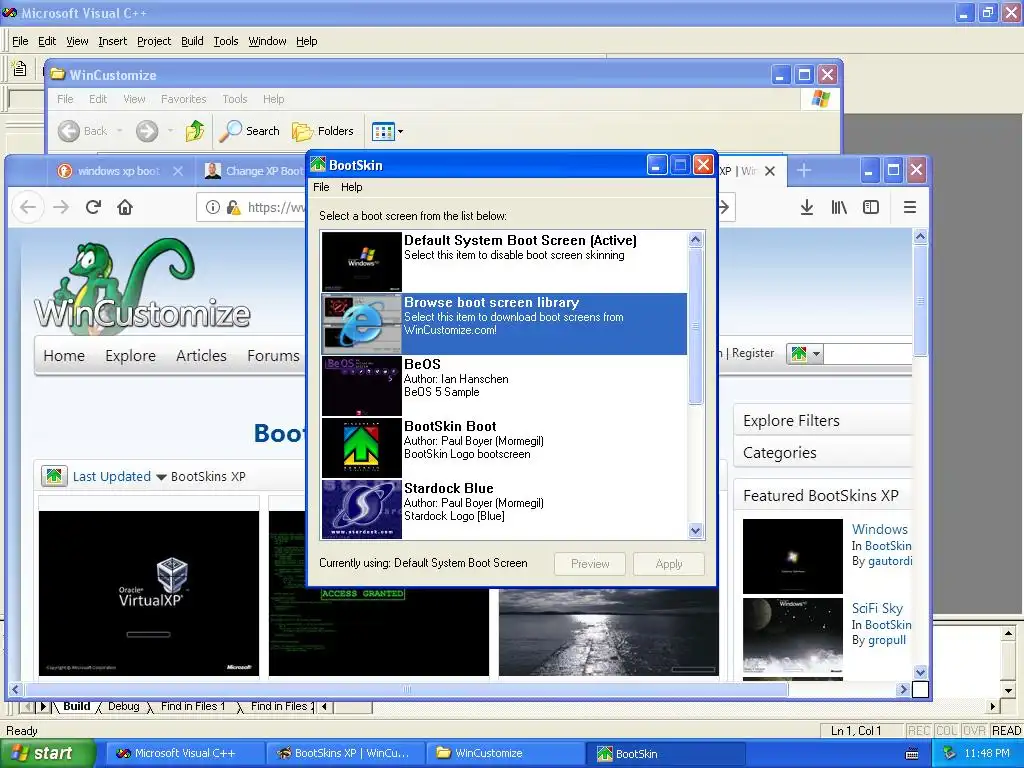This screenshot has height=768, width=1024.
Task: Click the Apply button in BootSkin
Action: pyautogui.click(x=669, y=564)
